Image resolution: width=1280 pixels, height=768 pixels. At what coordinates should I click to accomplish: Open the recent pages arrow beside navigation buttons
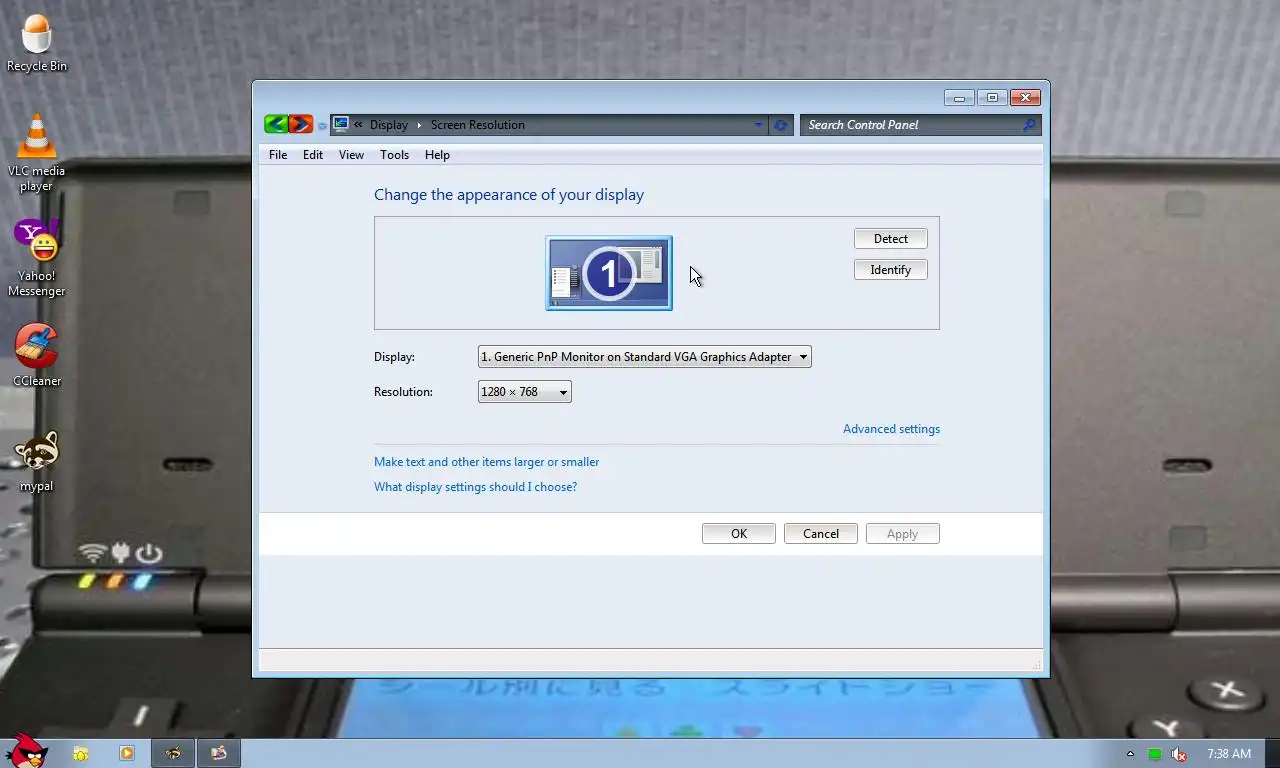point(322,126)
